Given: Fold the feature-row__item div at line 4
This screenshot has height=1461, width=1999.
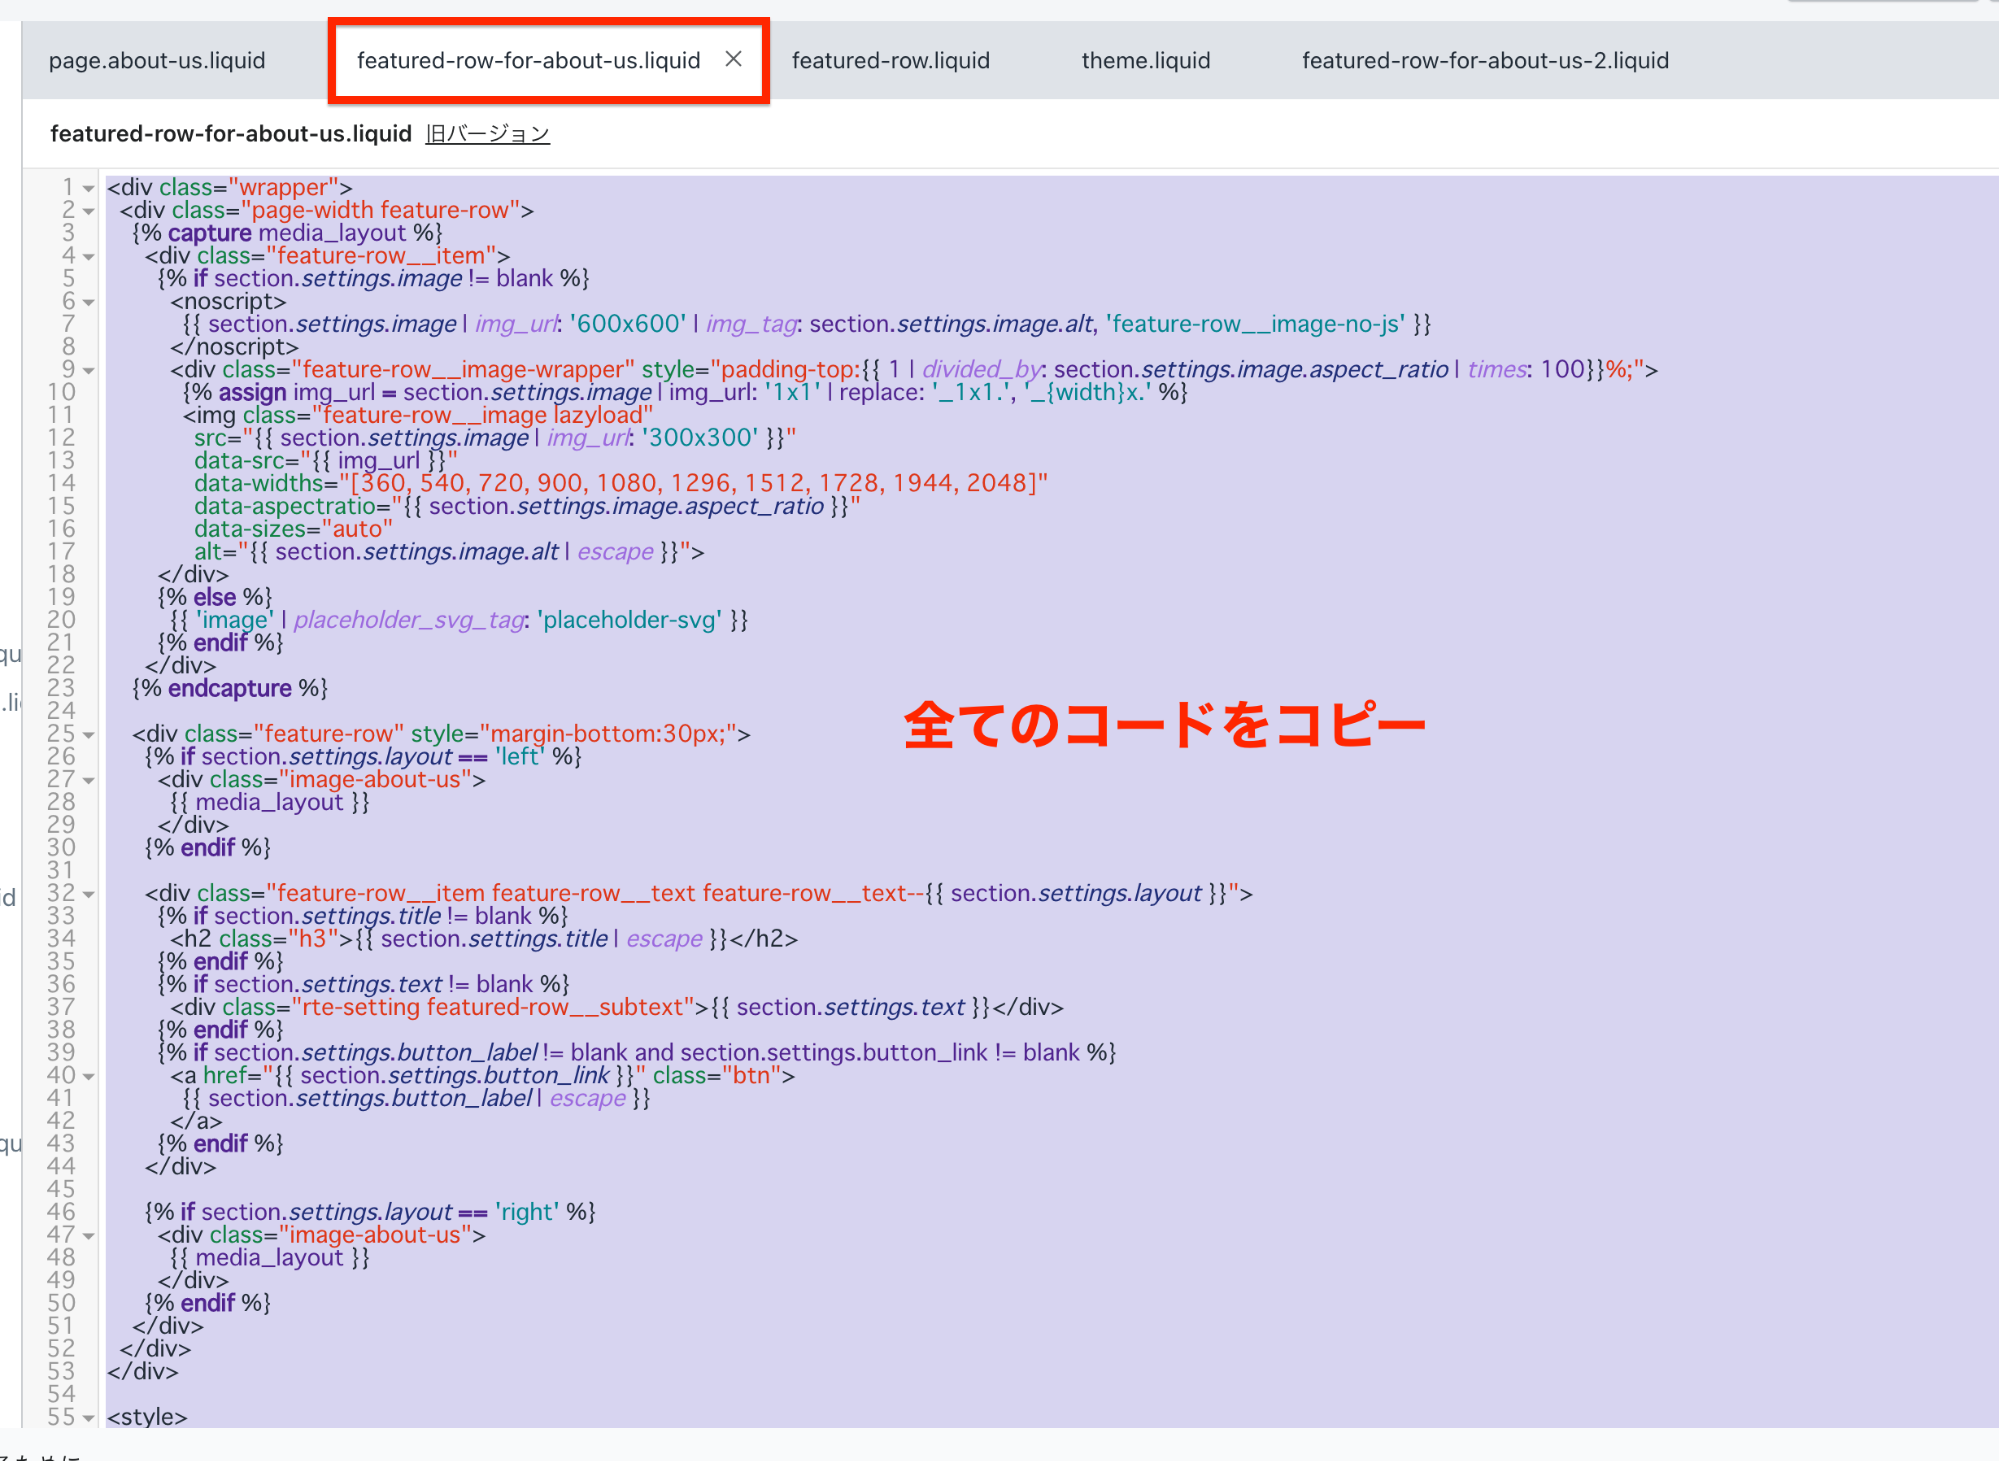Looking at the screenshot, I should [x=89, y=257].
